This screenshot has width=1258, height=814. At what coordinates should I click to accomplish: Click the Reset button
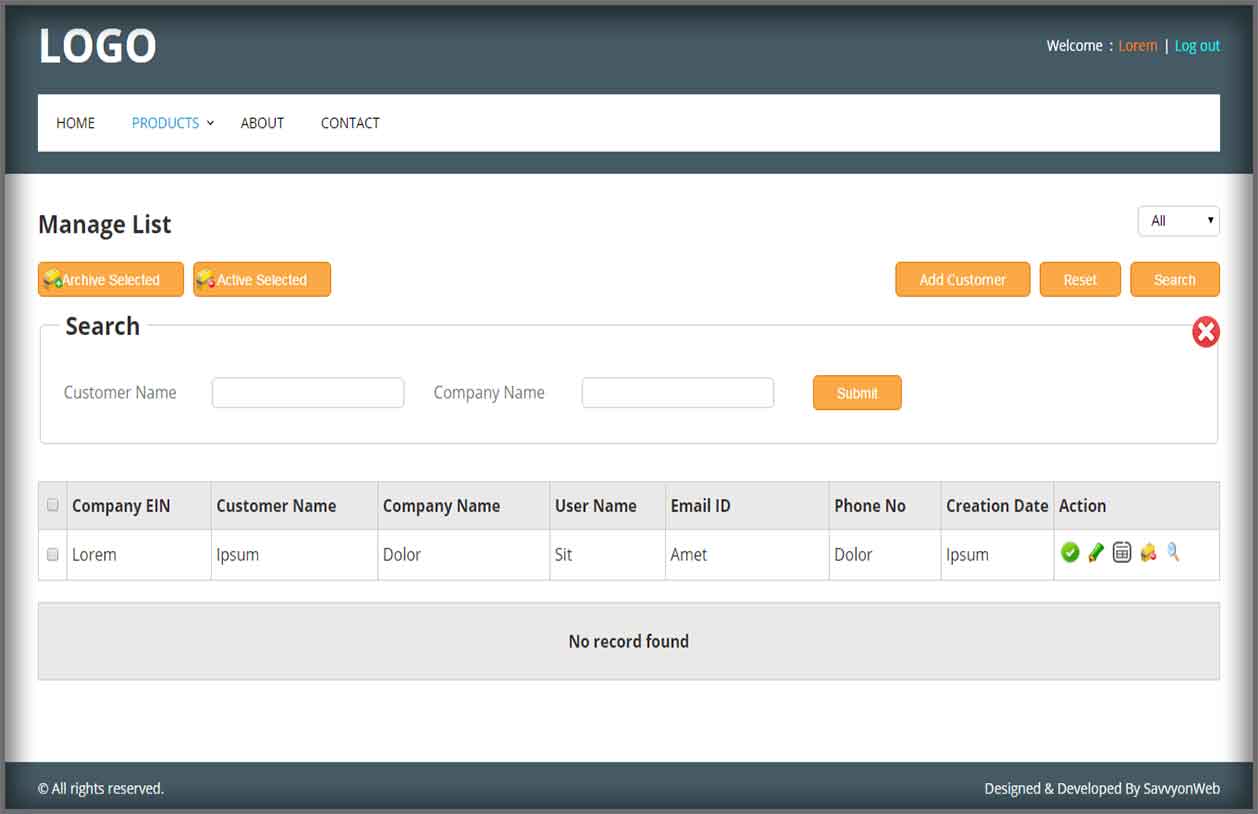pos(1080,280)
